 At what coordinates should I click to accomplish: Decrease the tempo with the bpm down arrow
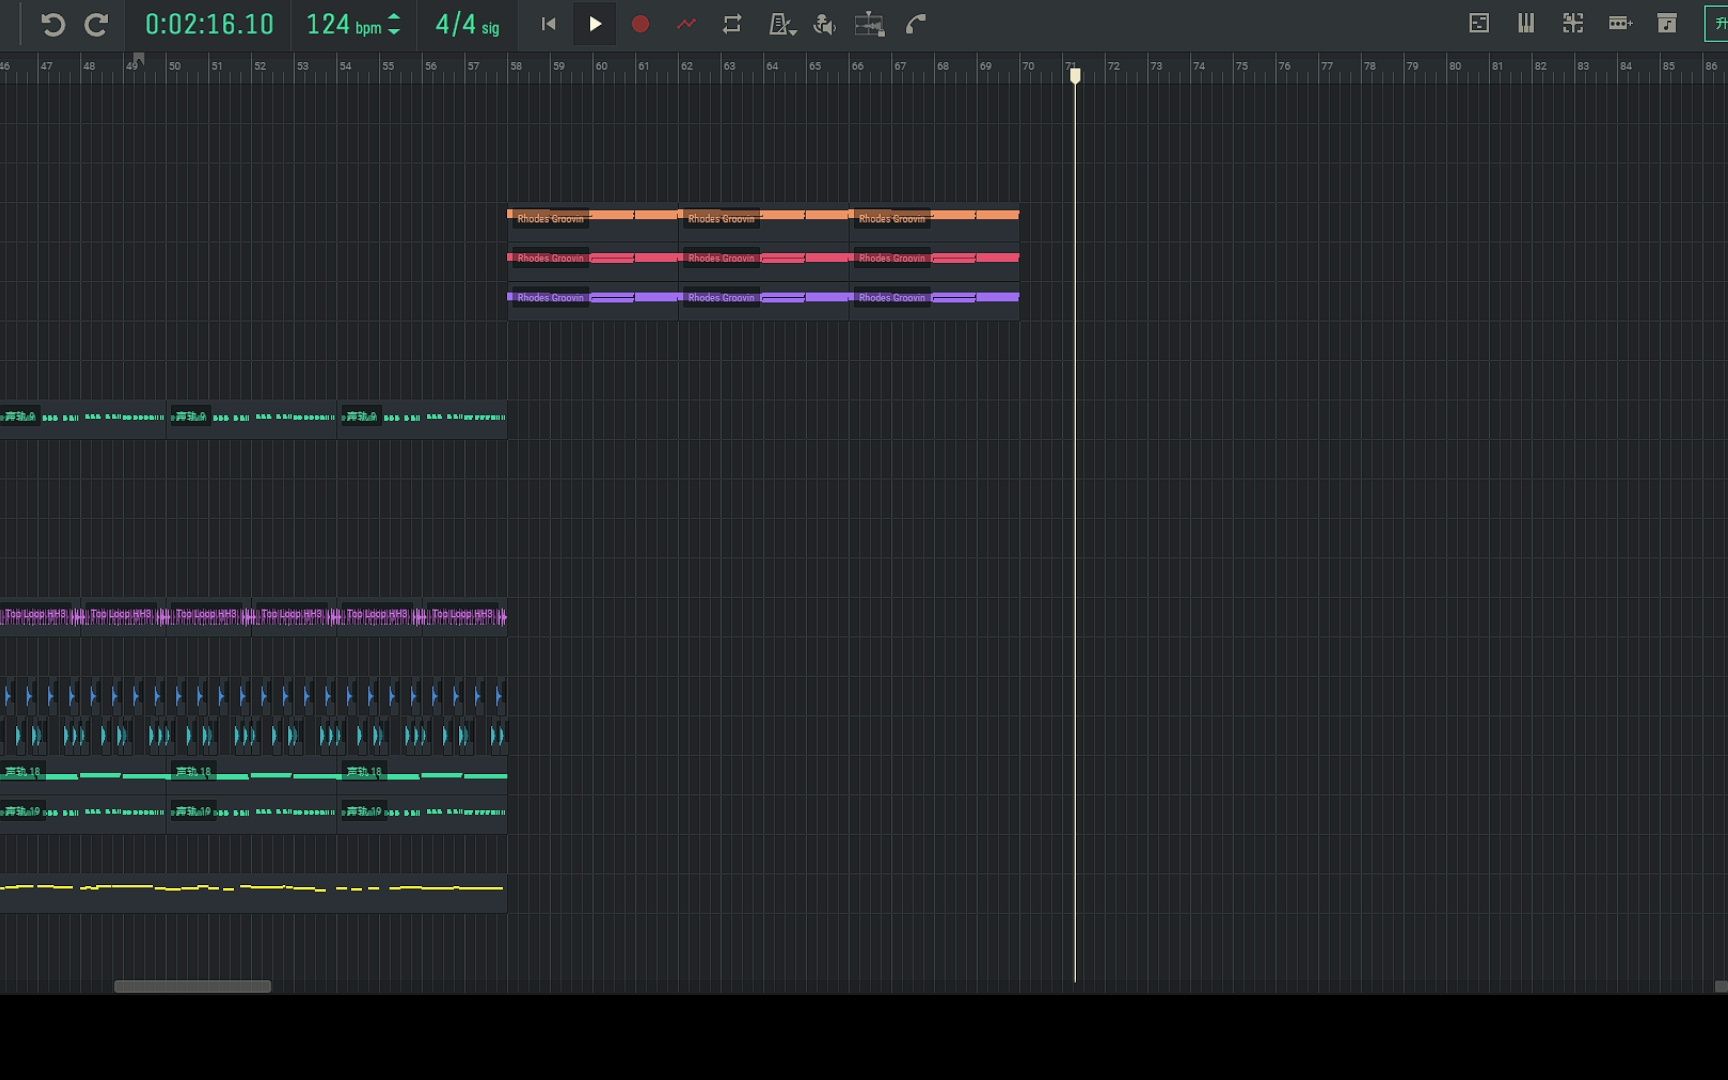point(394,31)
